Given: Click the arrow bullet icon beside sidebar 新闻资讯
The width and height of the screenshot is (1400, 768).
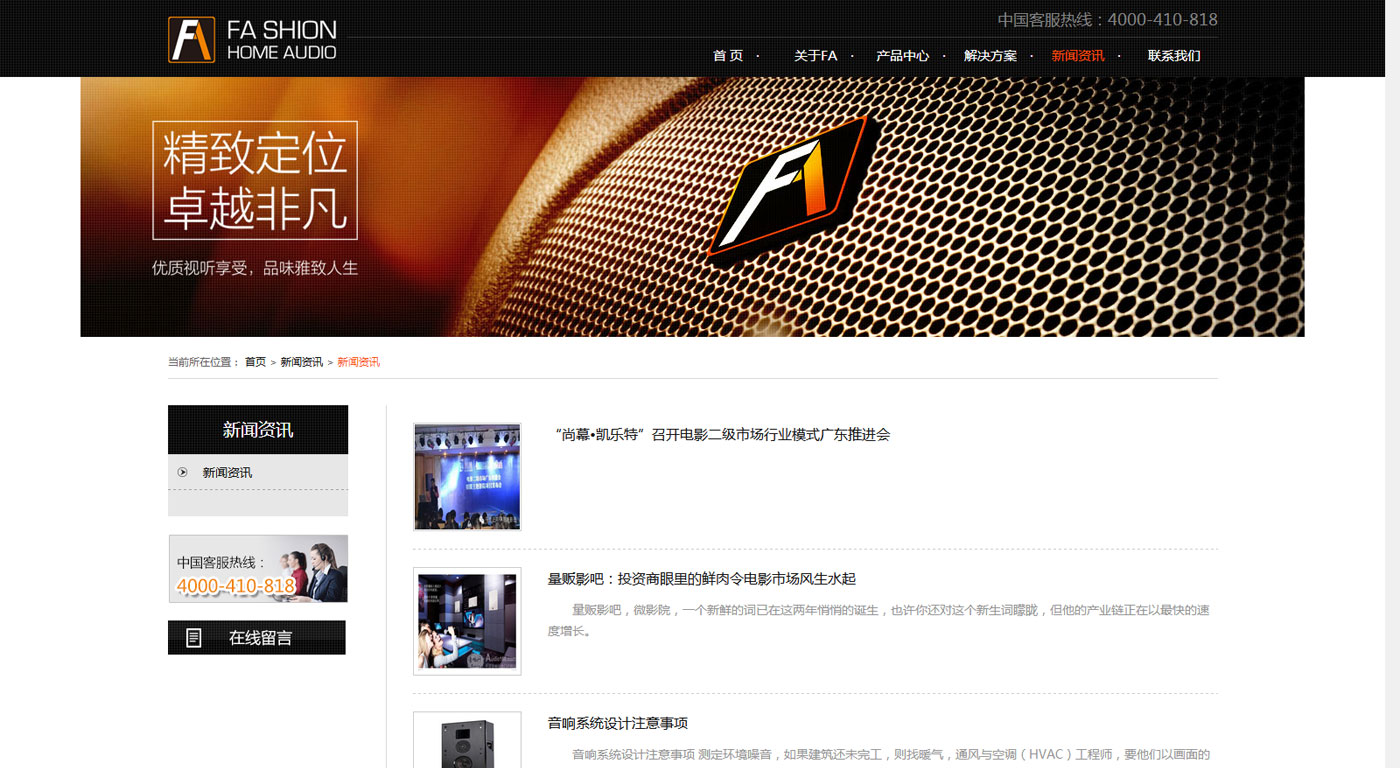Looking at the screenshot, I should (x=182, y=472).
